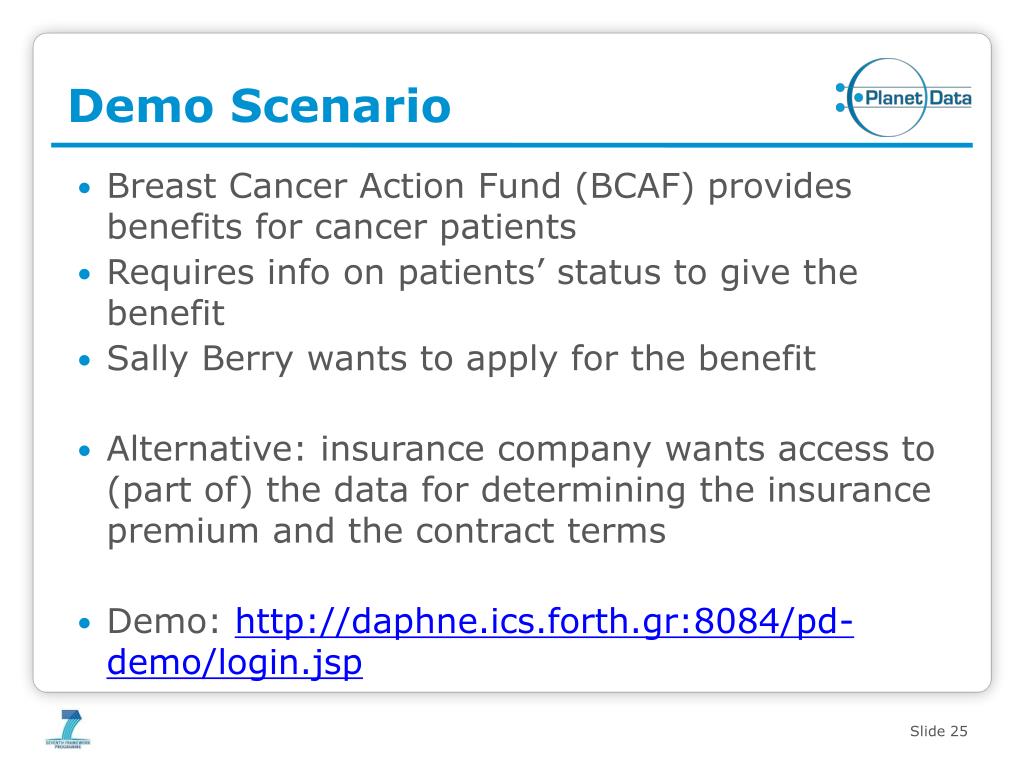Click the '(BCAF)' abbreviation text
This screenshot has width=1024, height=768.
pyautogui.click(x=634, y=187)
